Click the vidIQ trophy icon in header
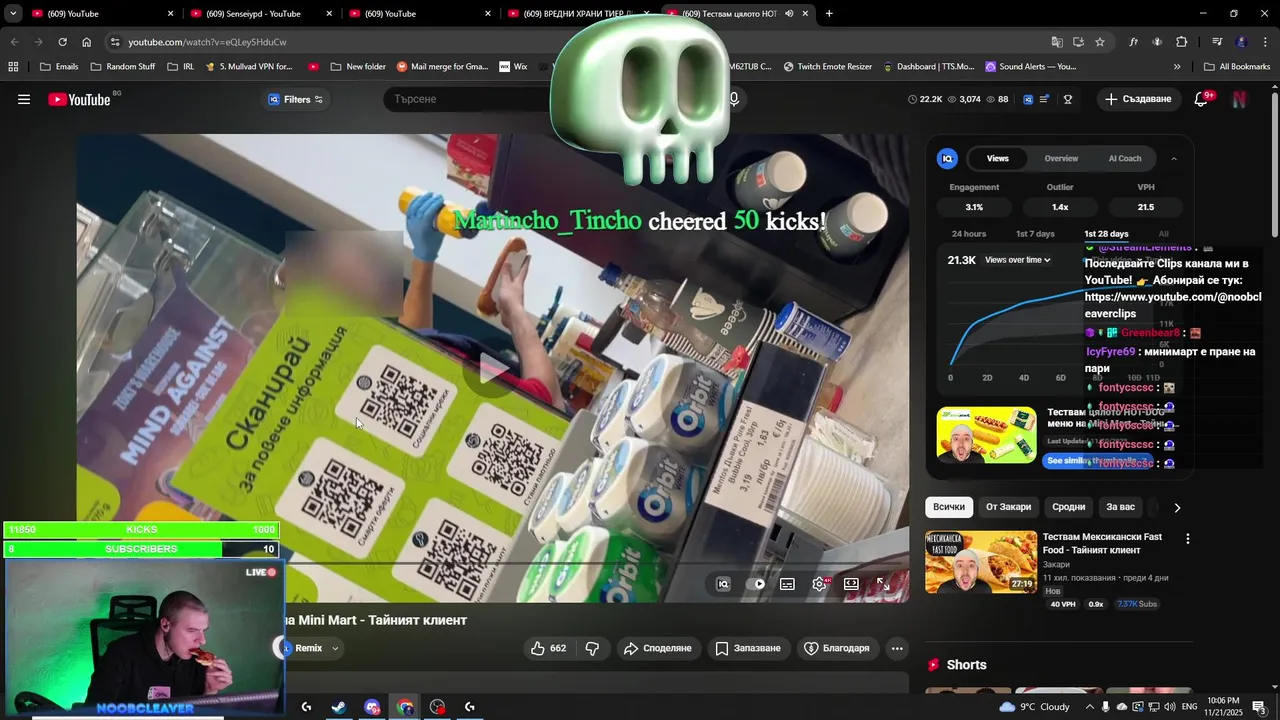1280x720 pixels. pos(1068,99)
